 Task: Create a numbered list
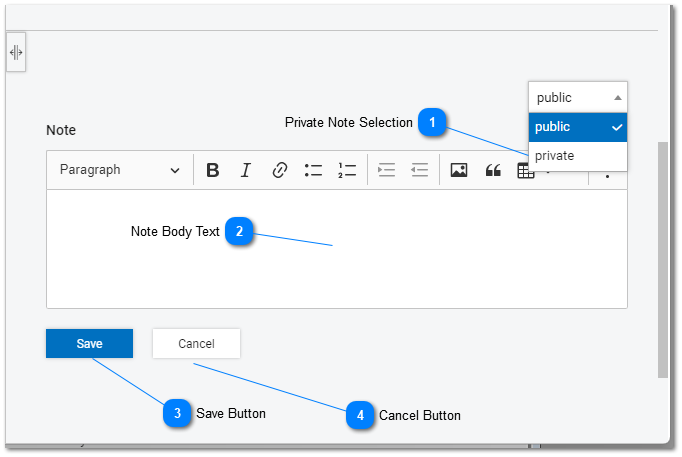pyautogui.click(x=347, y=170)
